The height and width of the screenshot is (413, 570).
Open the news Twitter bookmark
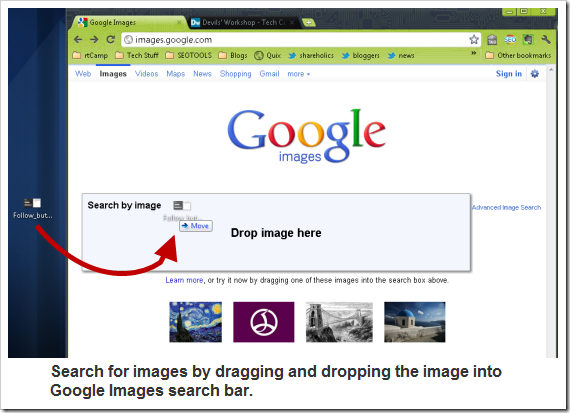(x=401, y=55)
